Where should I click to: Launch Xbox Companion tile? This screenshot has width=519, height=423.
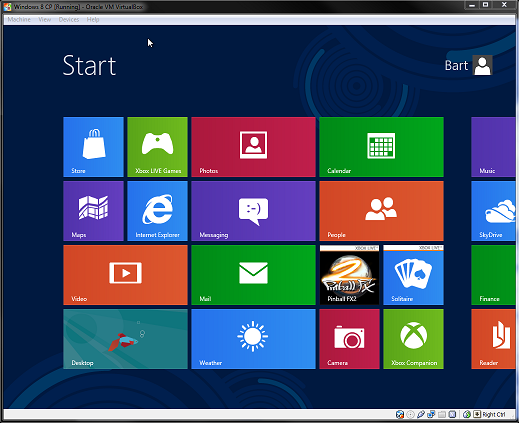click(413, 339)
